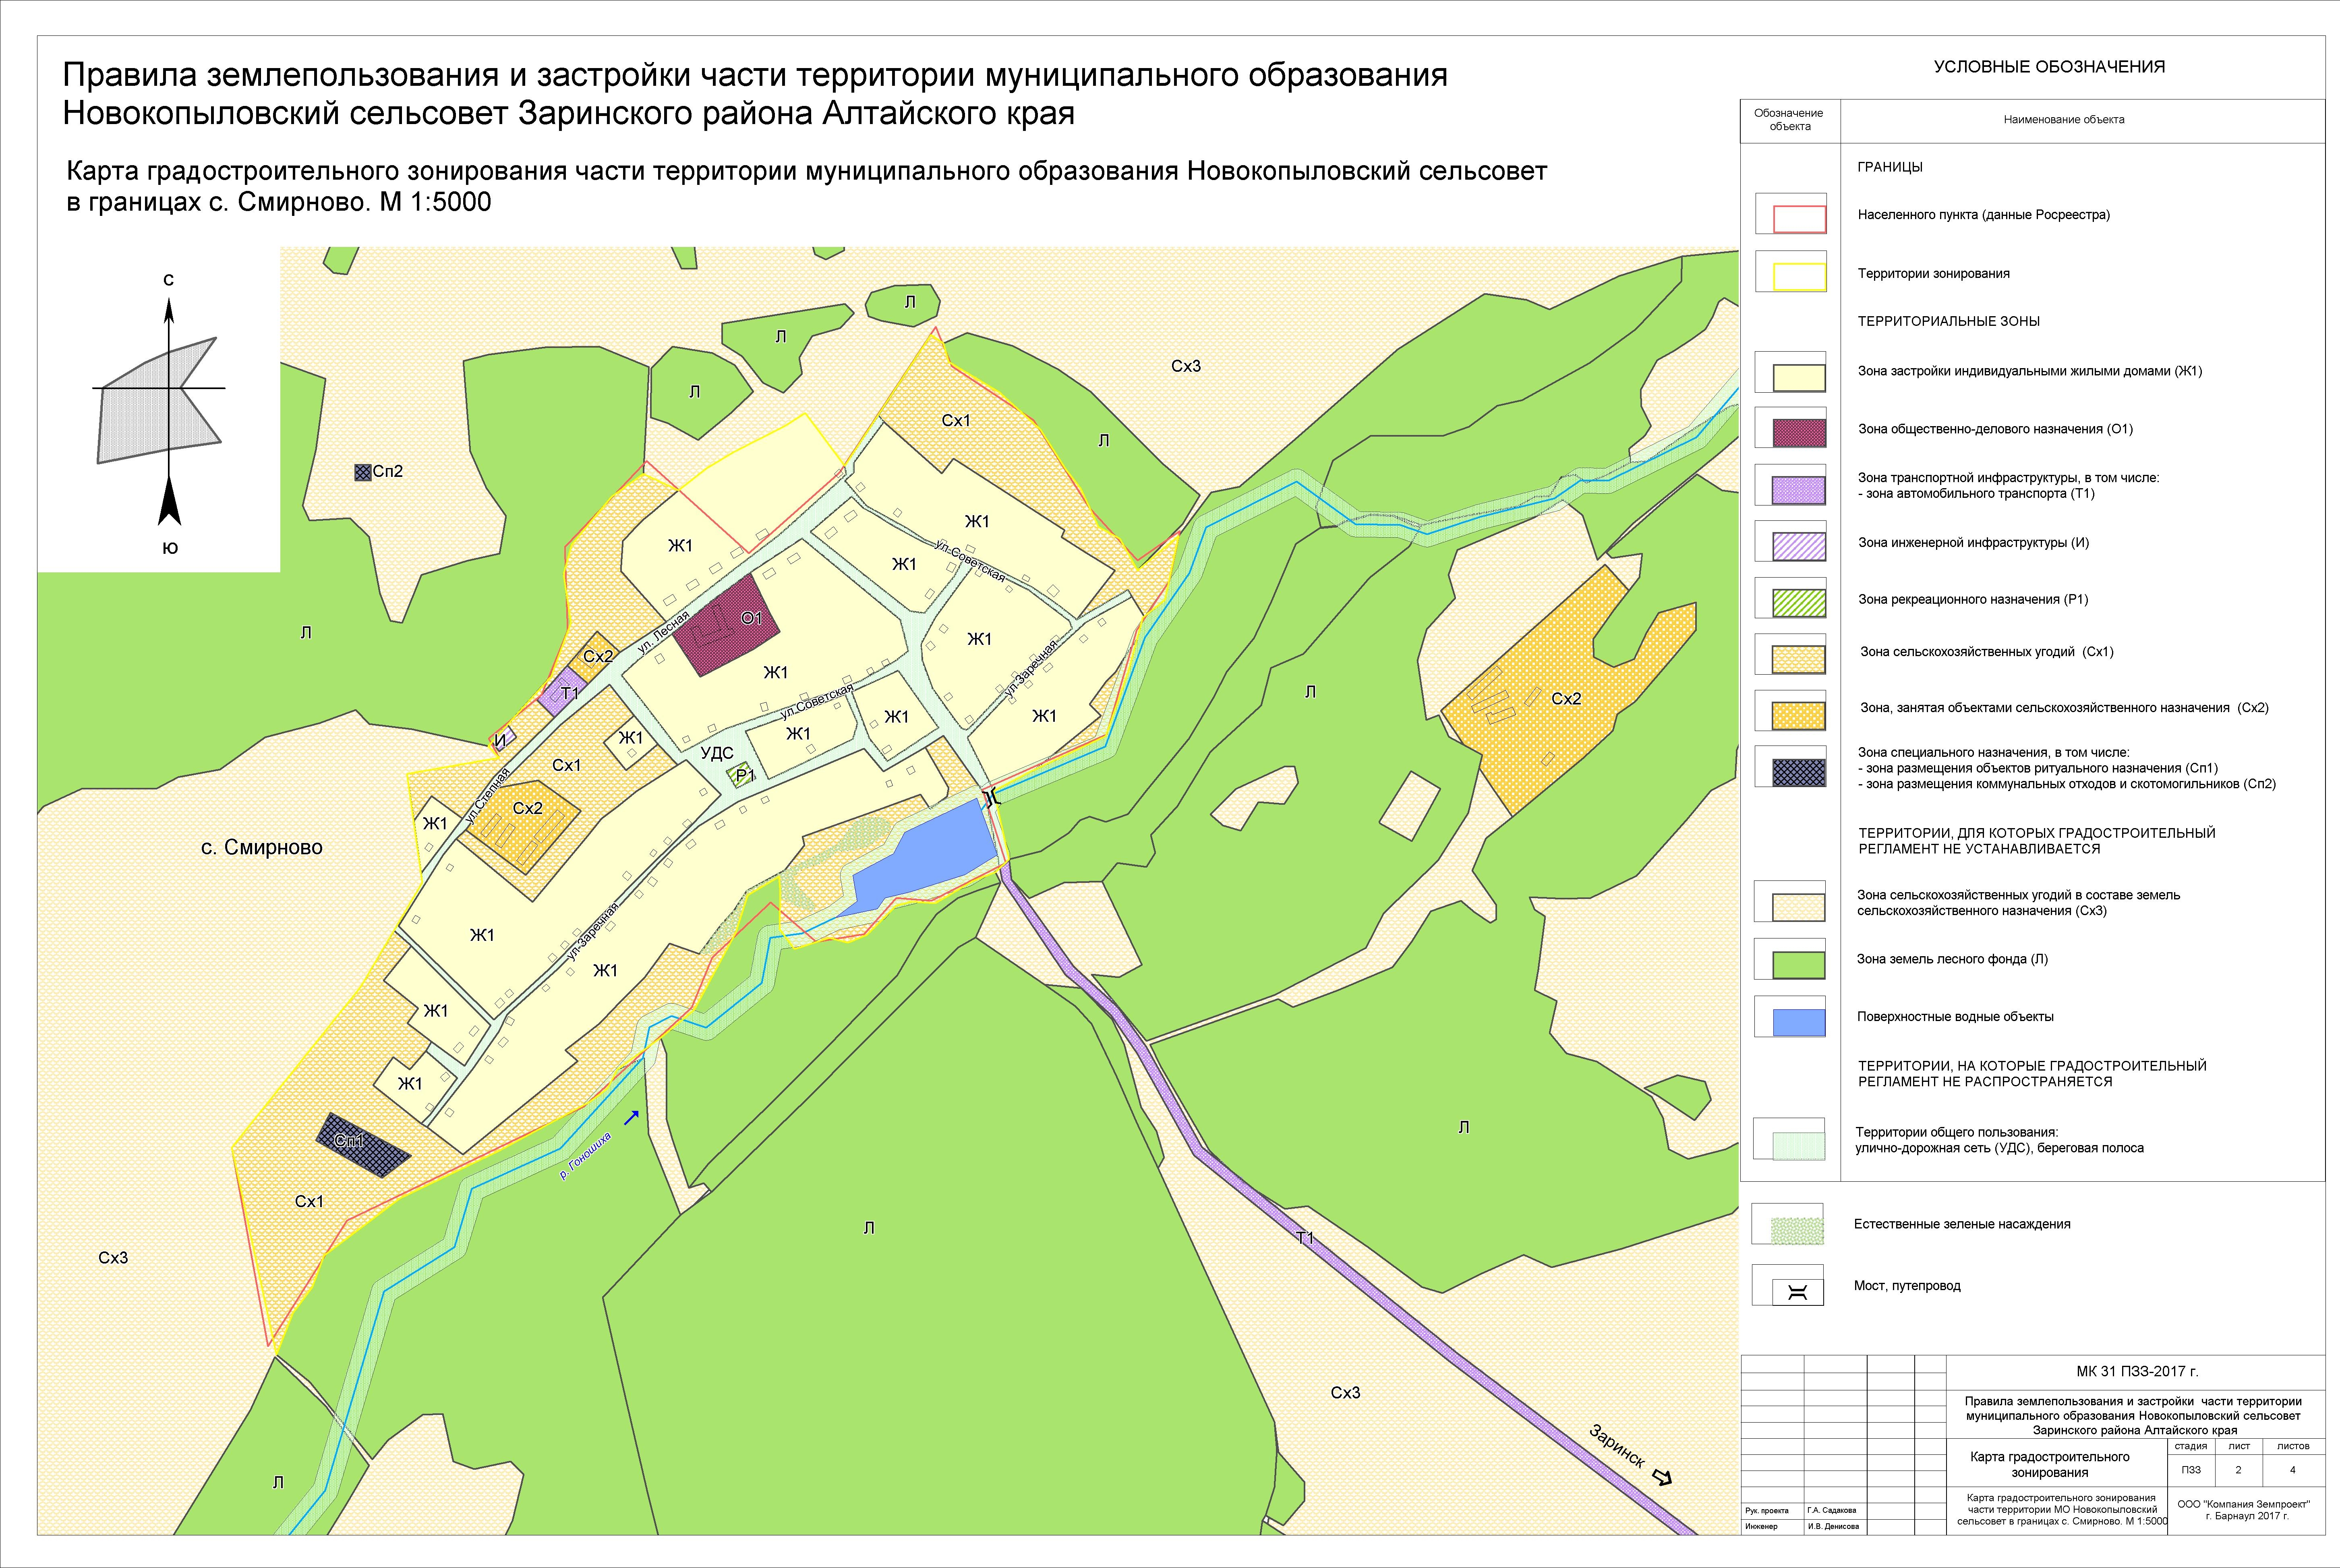
Task: Click the hollow arrow next to Заринск
Action: pos(1662,1477)
